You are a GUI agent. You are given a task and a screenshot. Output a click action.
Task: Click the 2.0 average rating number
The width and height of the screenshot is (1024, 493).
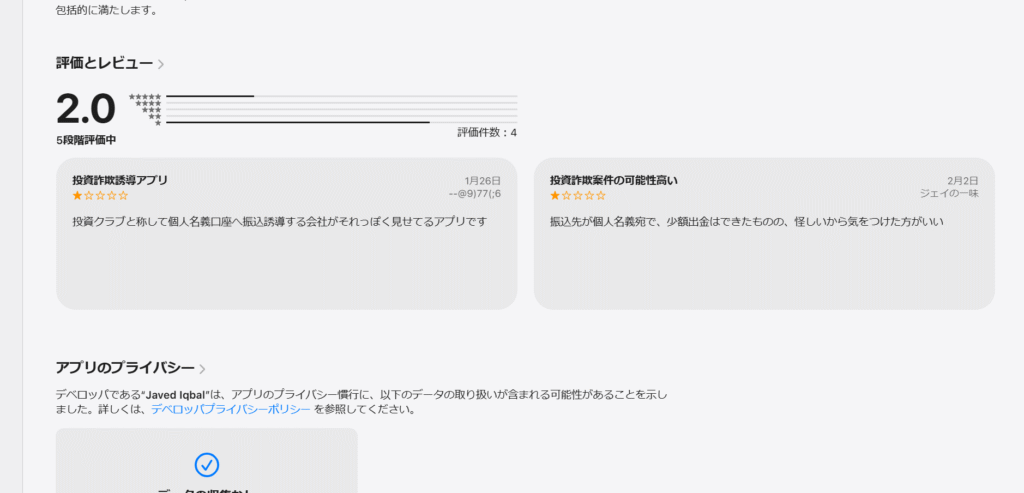click(x=86, y=109)
